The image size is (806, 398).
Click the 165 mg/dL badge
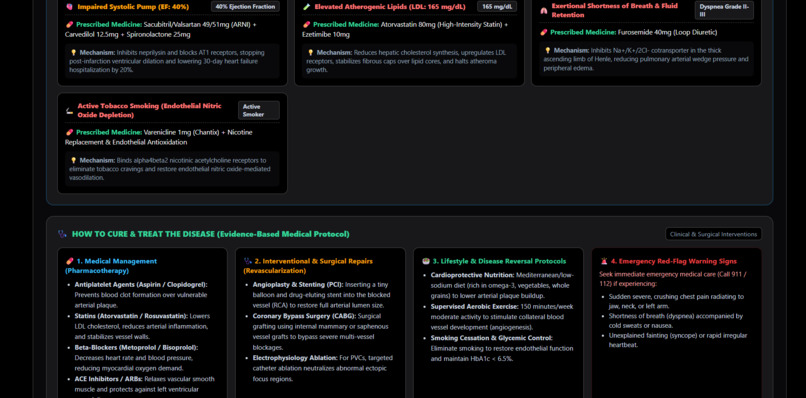pyautogui.click(x=497, y=6)
